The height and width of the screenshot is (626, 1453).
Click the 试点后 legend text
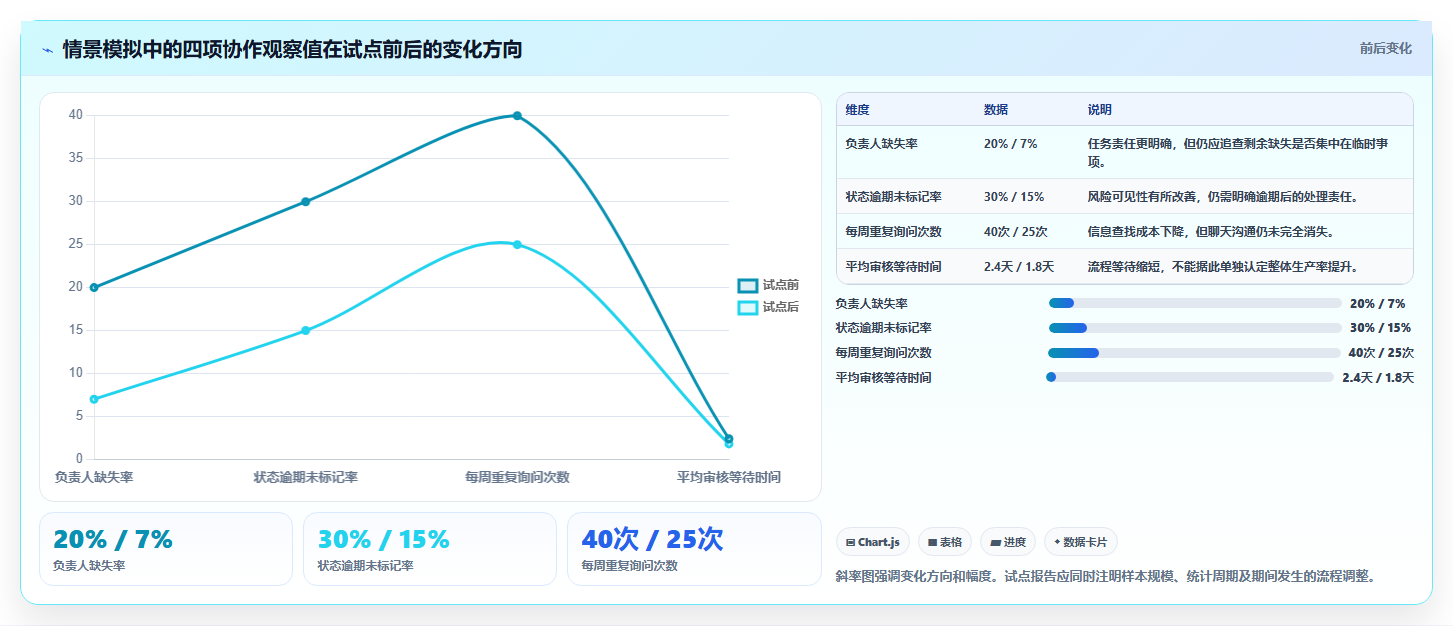tap(781, 308)
